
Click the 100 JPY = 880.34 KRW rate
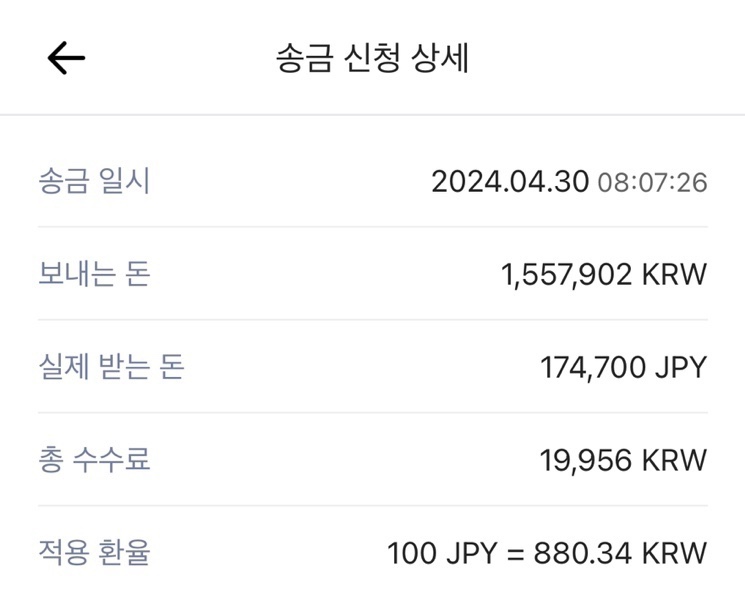point(547,553)
